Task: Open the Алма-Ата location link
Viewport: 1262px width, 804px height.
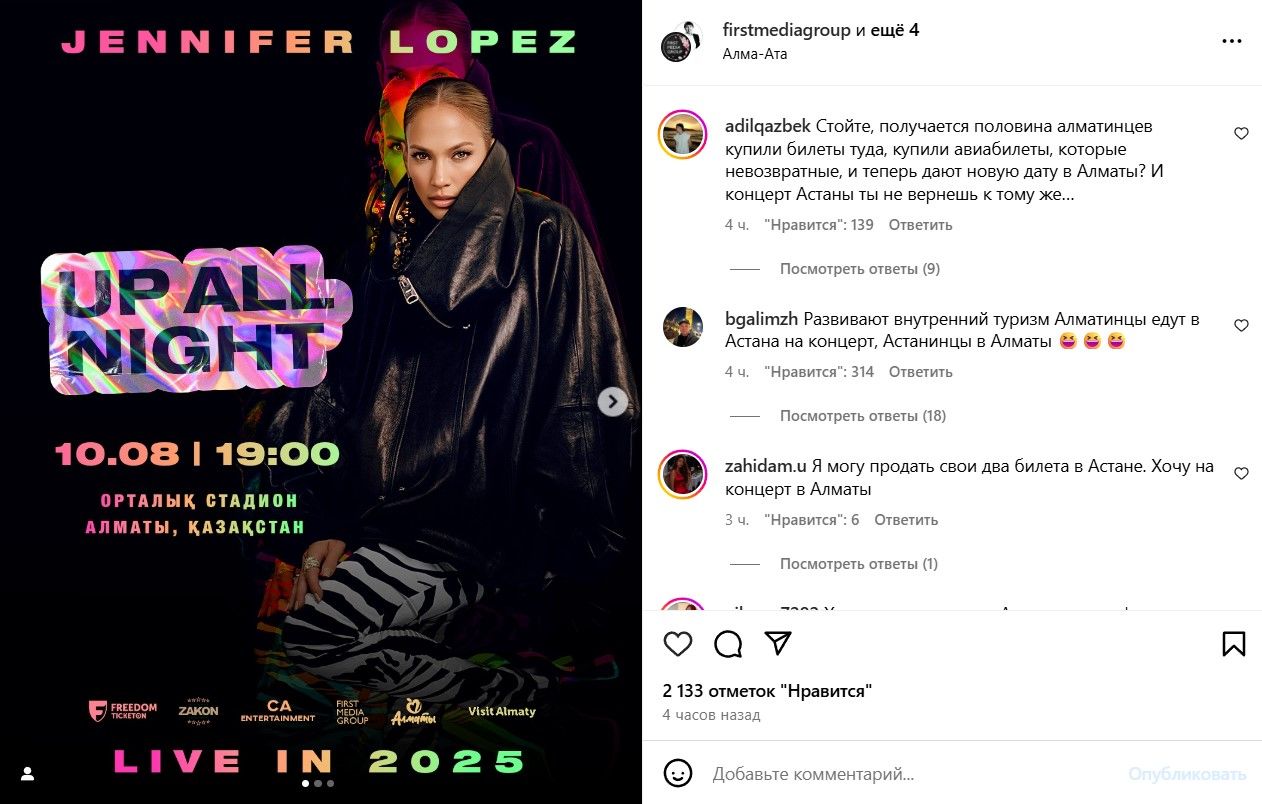Action: click(x=755, y=54)
